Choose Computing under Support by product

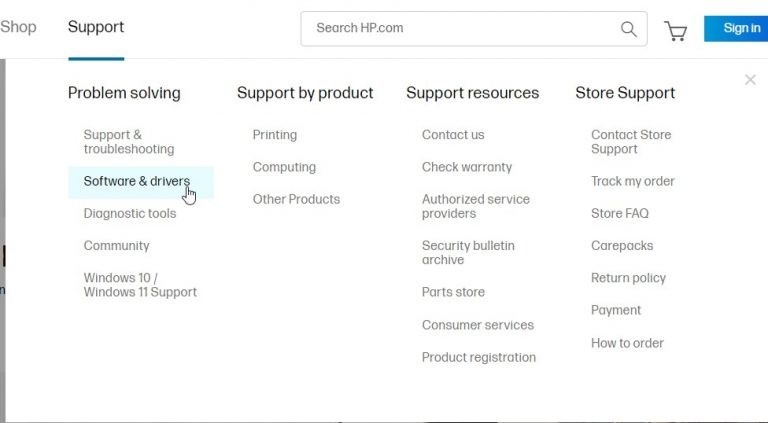coord(284,167)
